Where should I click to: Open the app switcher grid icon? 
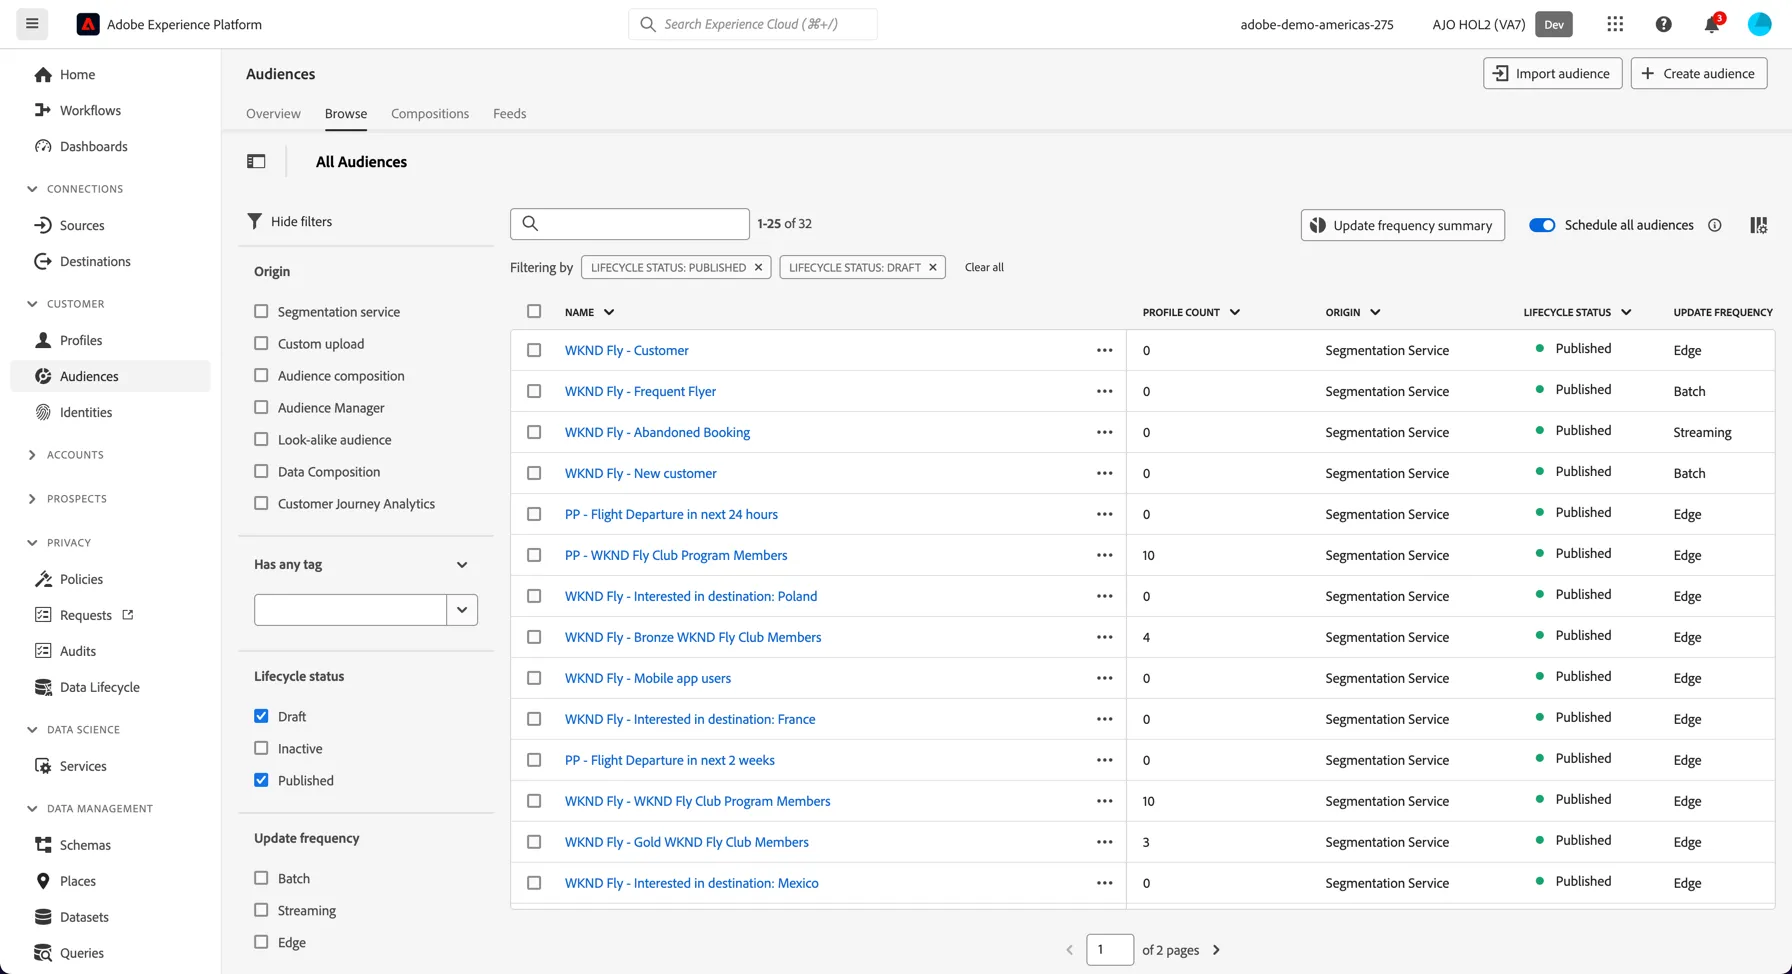[x=1615, y=24]
